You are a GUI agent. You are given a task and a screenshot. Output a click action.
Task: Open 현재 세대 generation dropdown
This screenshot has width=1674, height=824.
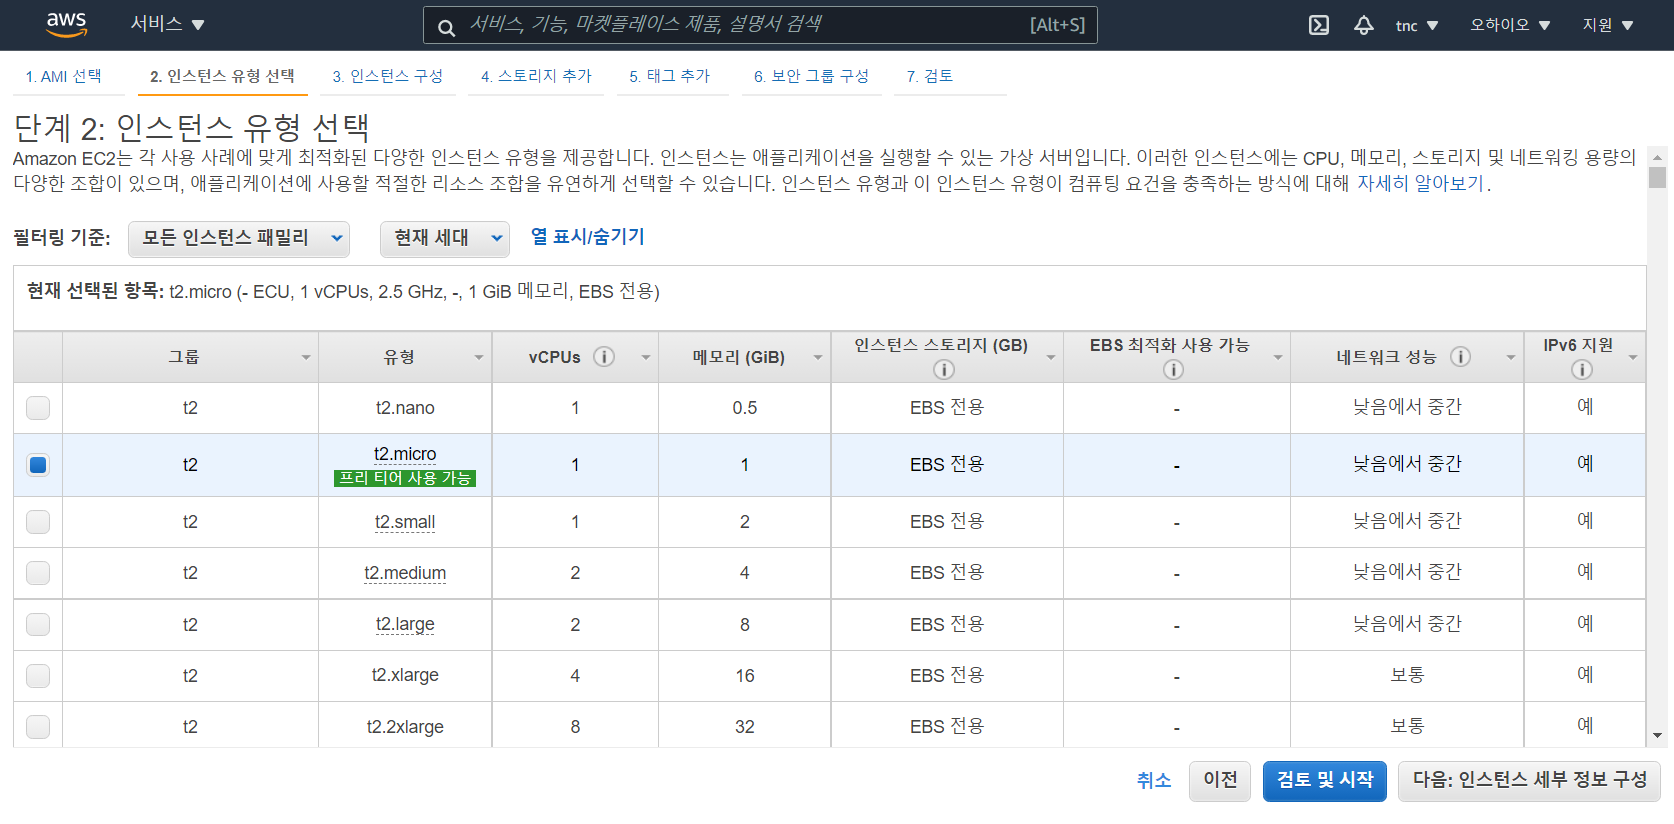click(445, 238)
